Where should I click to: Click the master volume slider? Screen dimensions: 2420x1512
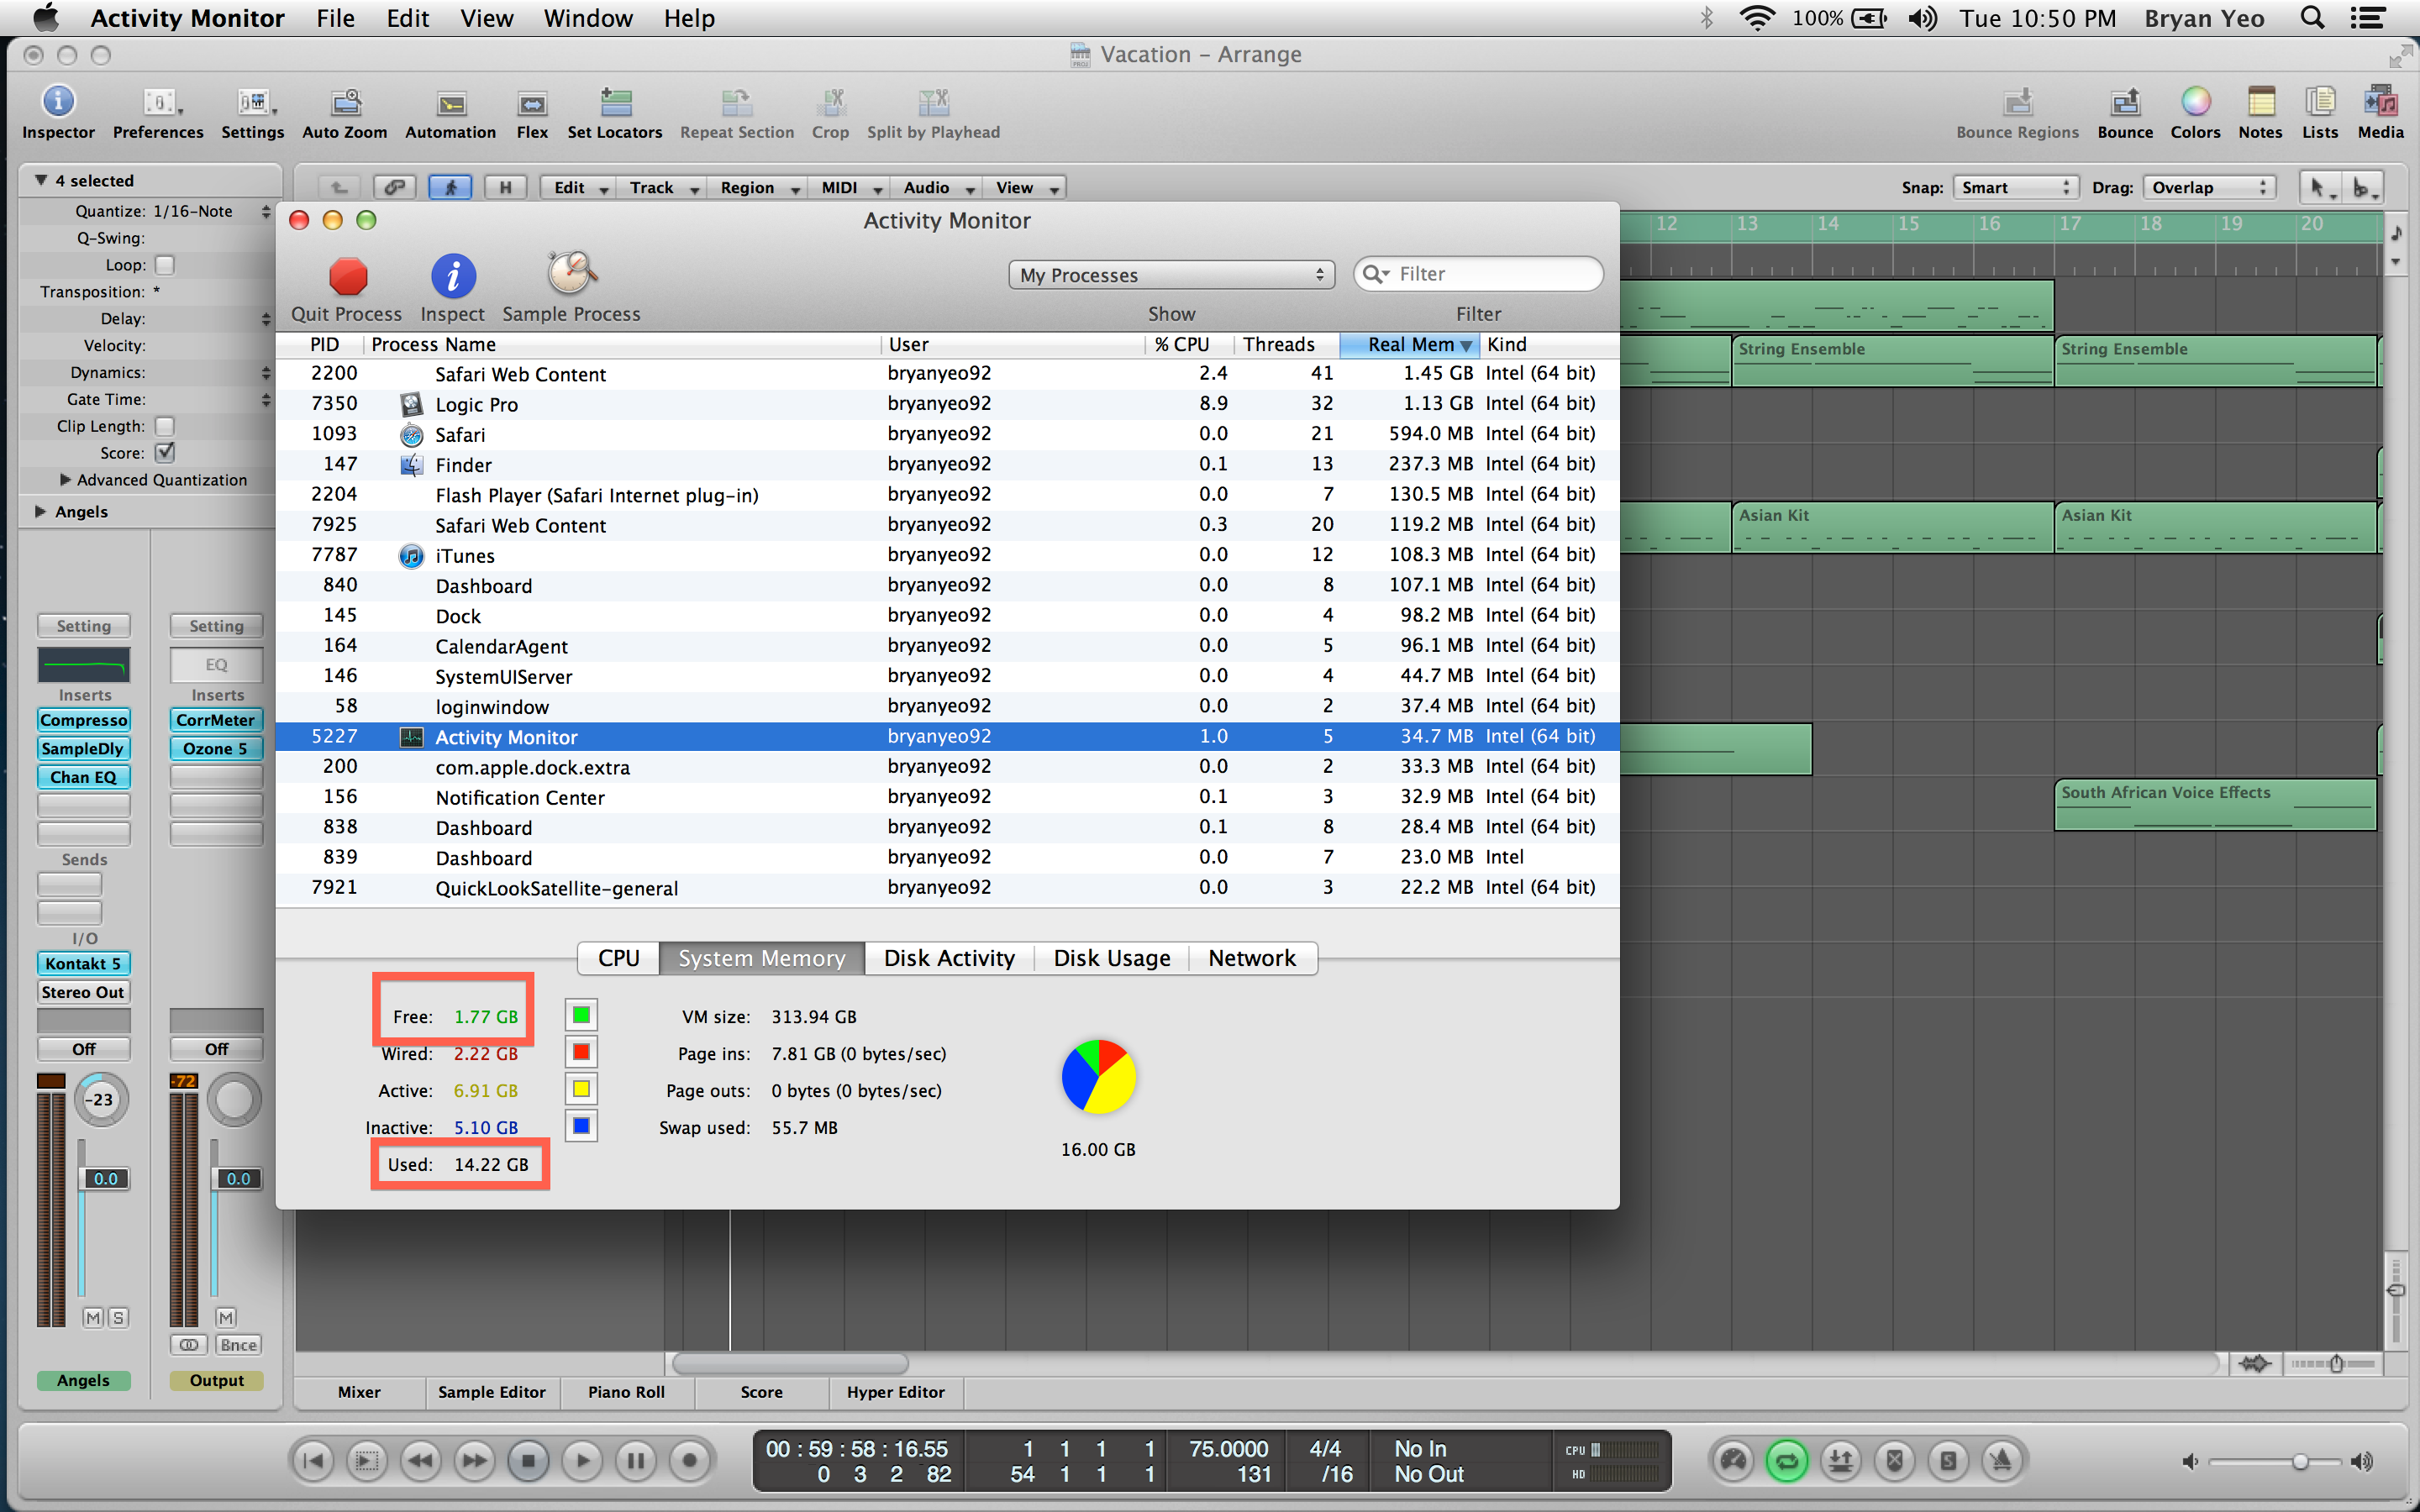click(2276, 1461)
